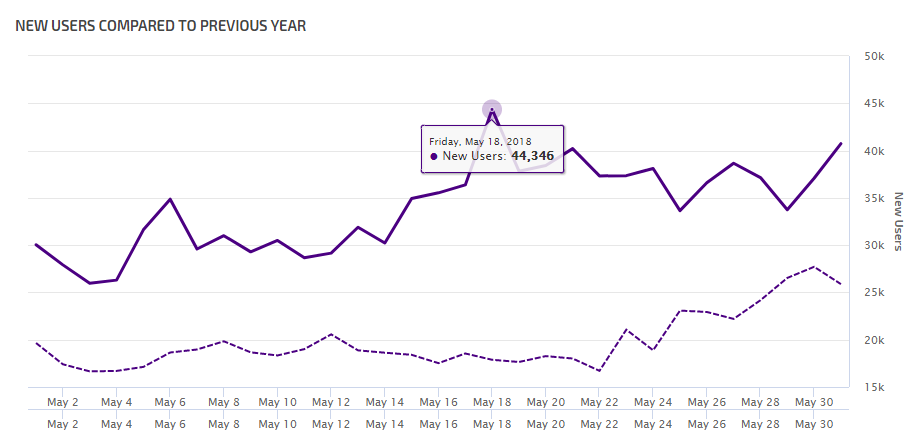Select the 50k label on the y-axis
Screen dimensions: 913x446
click(x=873, y=57)
